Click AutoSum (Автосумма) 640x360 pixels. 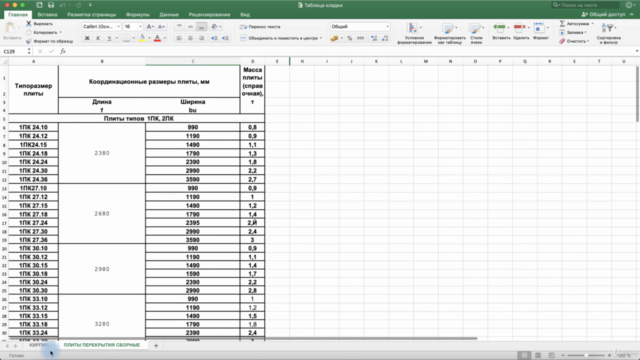(576, 24)
